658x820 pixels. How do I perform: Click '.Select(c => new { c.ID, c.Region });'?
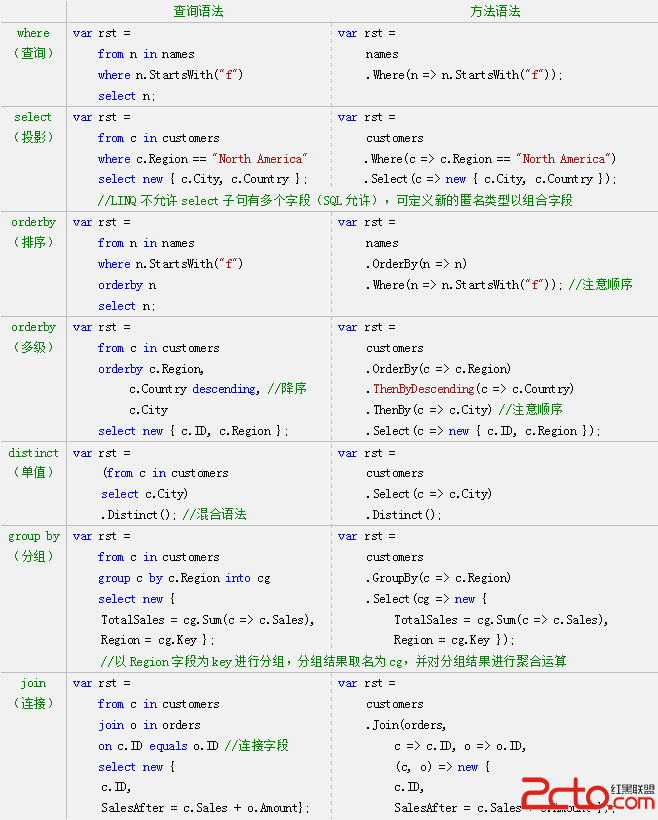click(x=483, y=431)
